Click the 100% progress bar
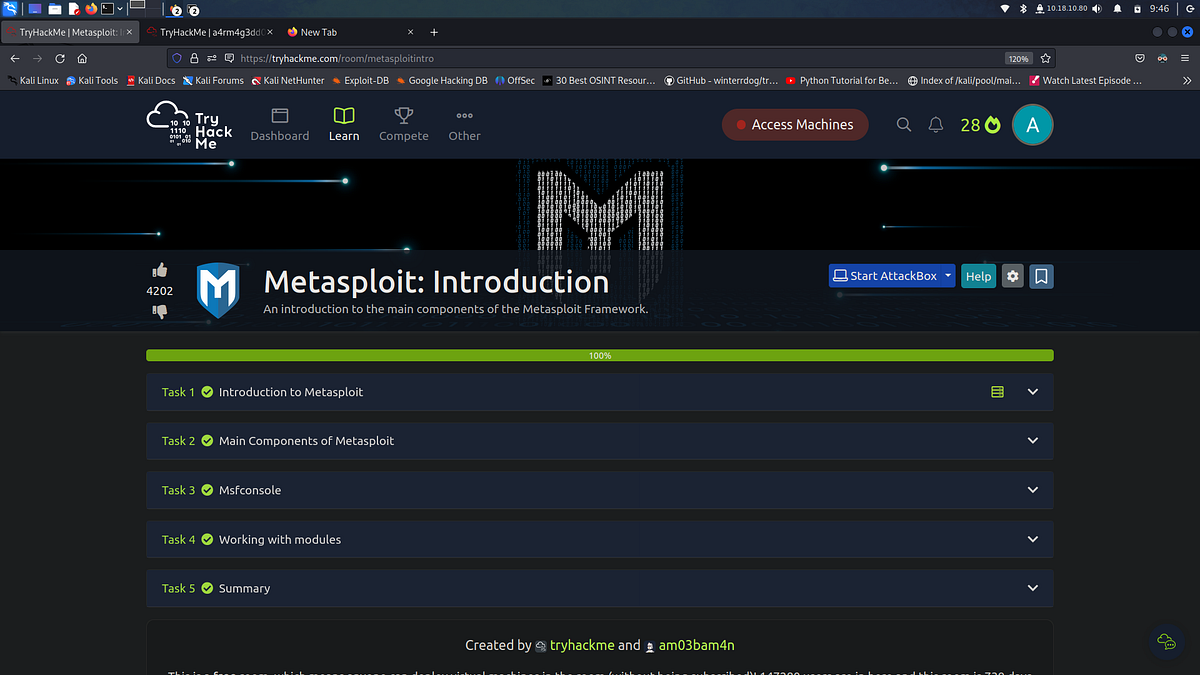1200x675 pixels. click(x=600, y=355)
